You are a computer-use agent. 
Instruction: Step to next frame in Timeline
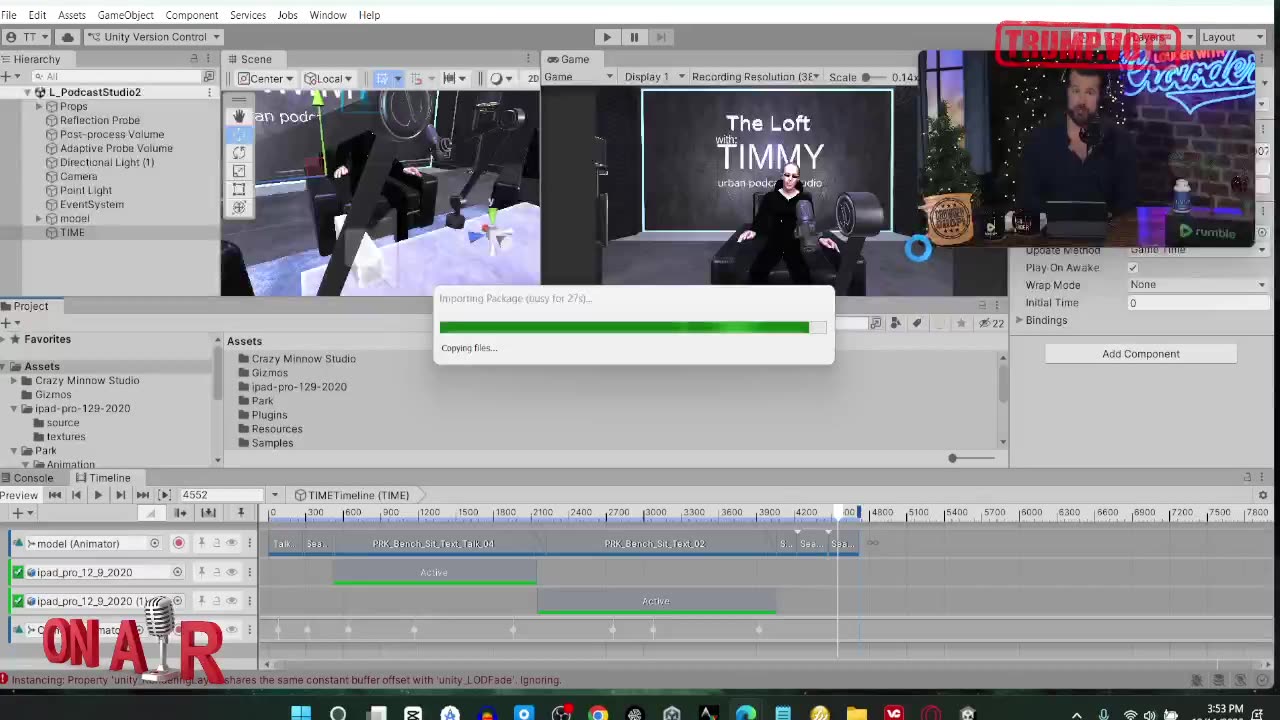(x=120, y=495)
